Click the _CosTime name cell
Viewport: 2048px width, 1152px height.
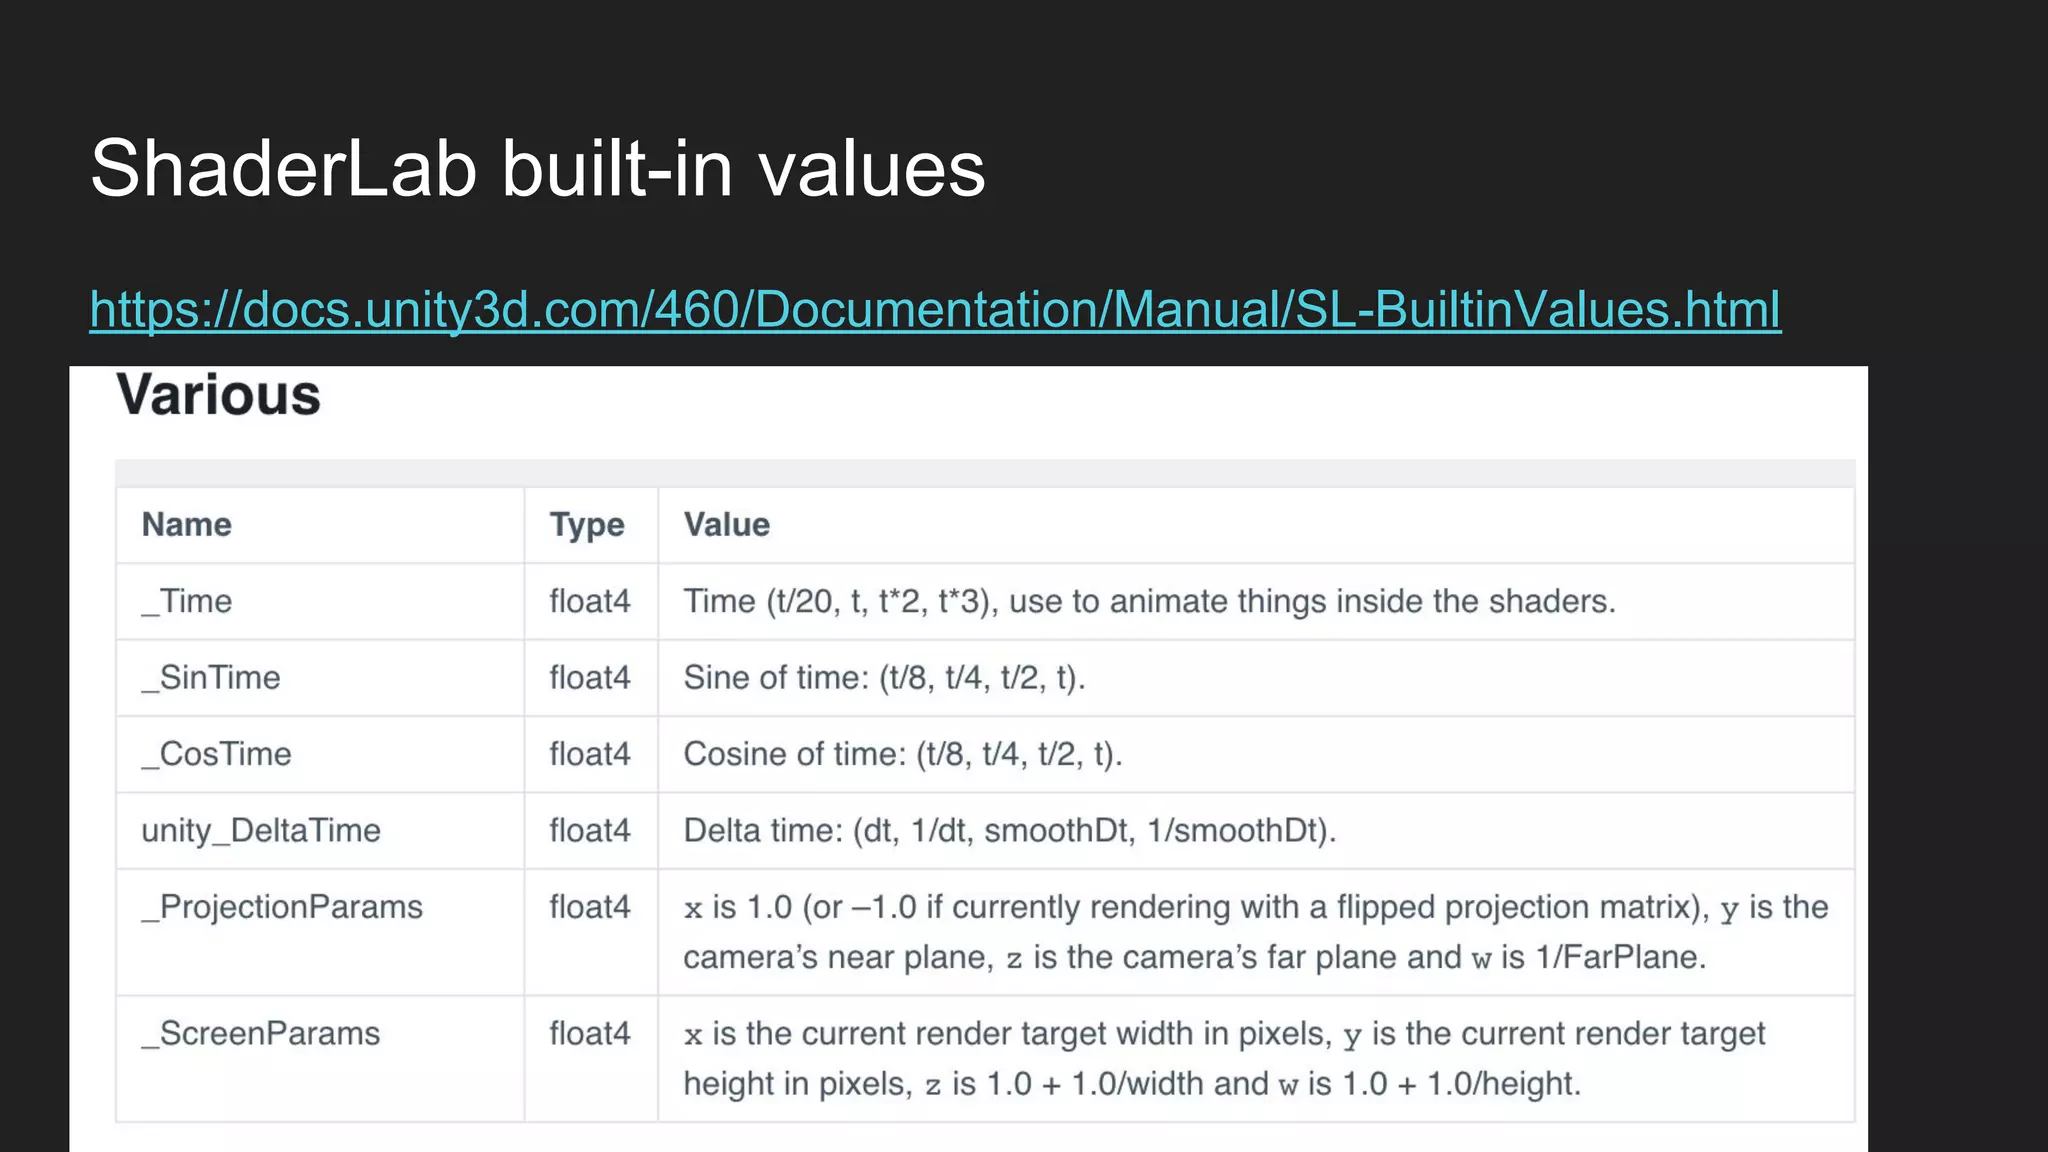217,754
